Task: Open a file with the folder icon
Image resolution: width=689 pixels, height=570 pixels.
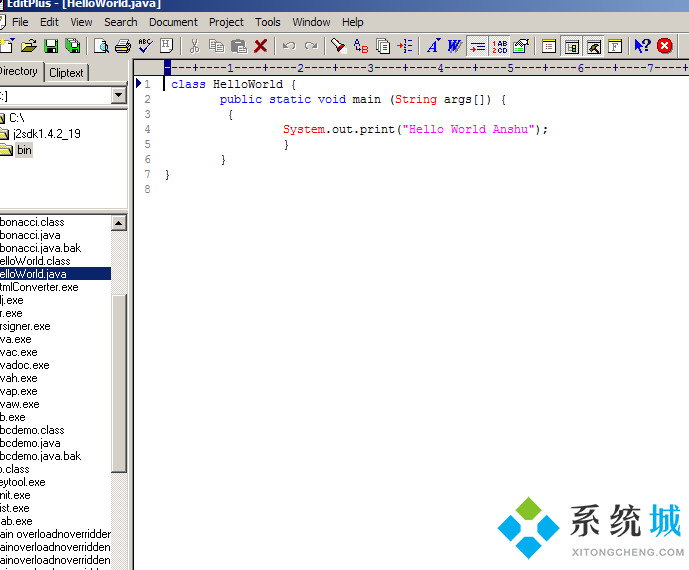Action: pos(29,46)
